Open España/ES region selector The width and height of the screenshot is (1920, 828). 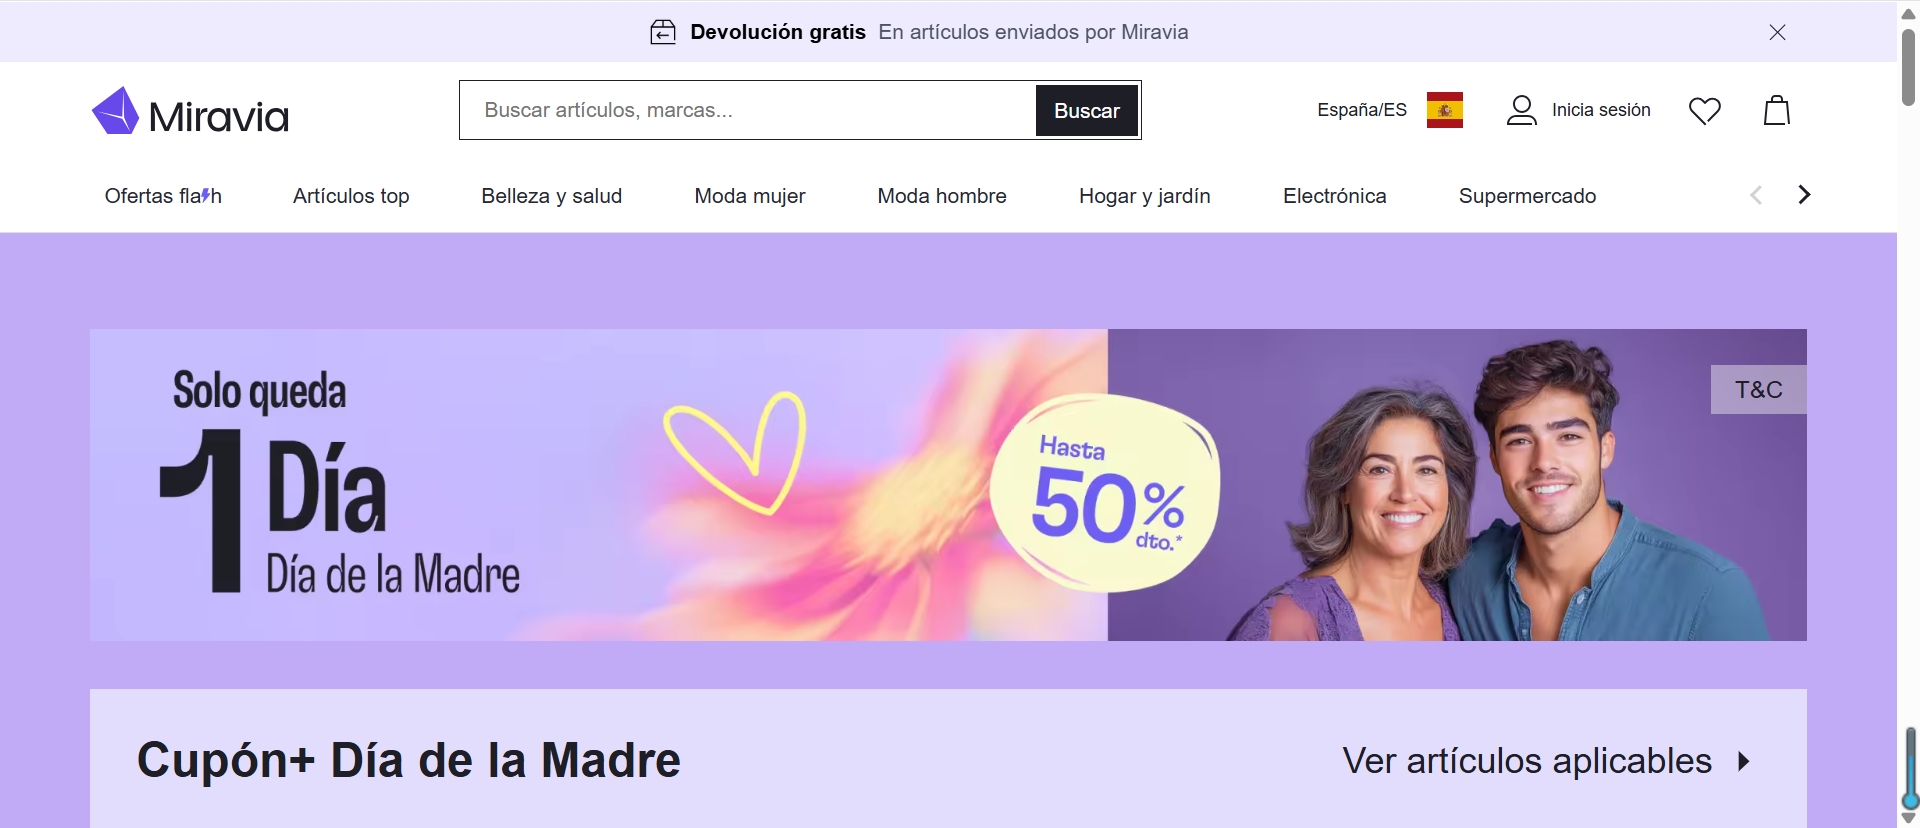tap(1362, 110)
